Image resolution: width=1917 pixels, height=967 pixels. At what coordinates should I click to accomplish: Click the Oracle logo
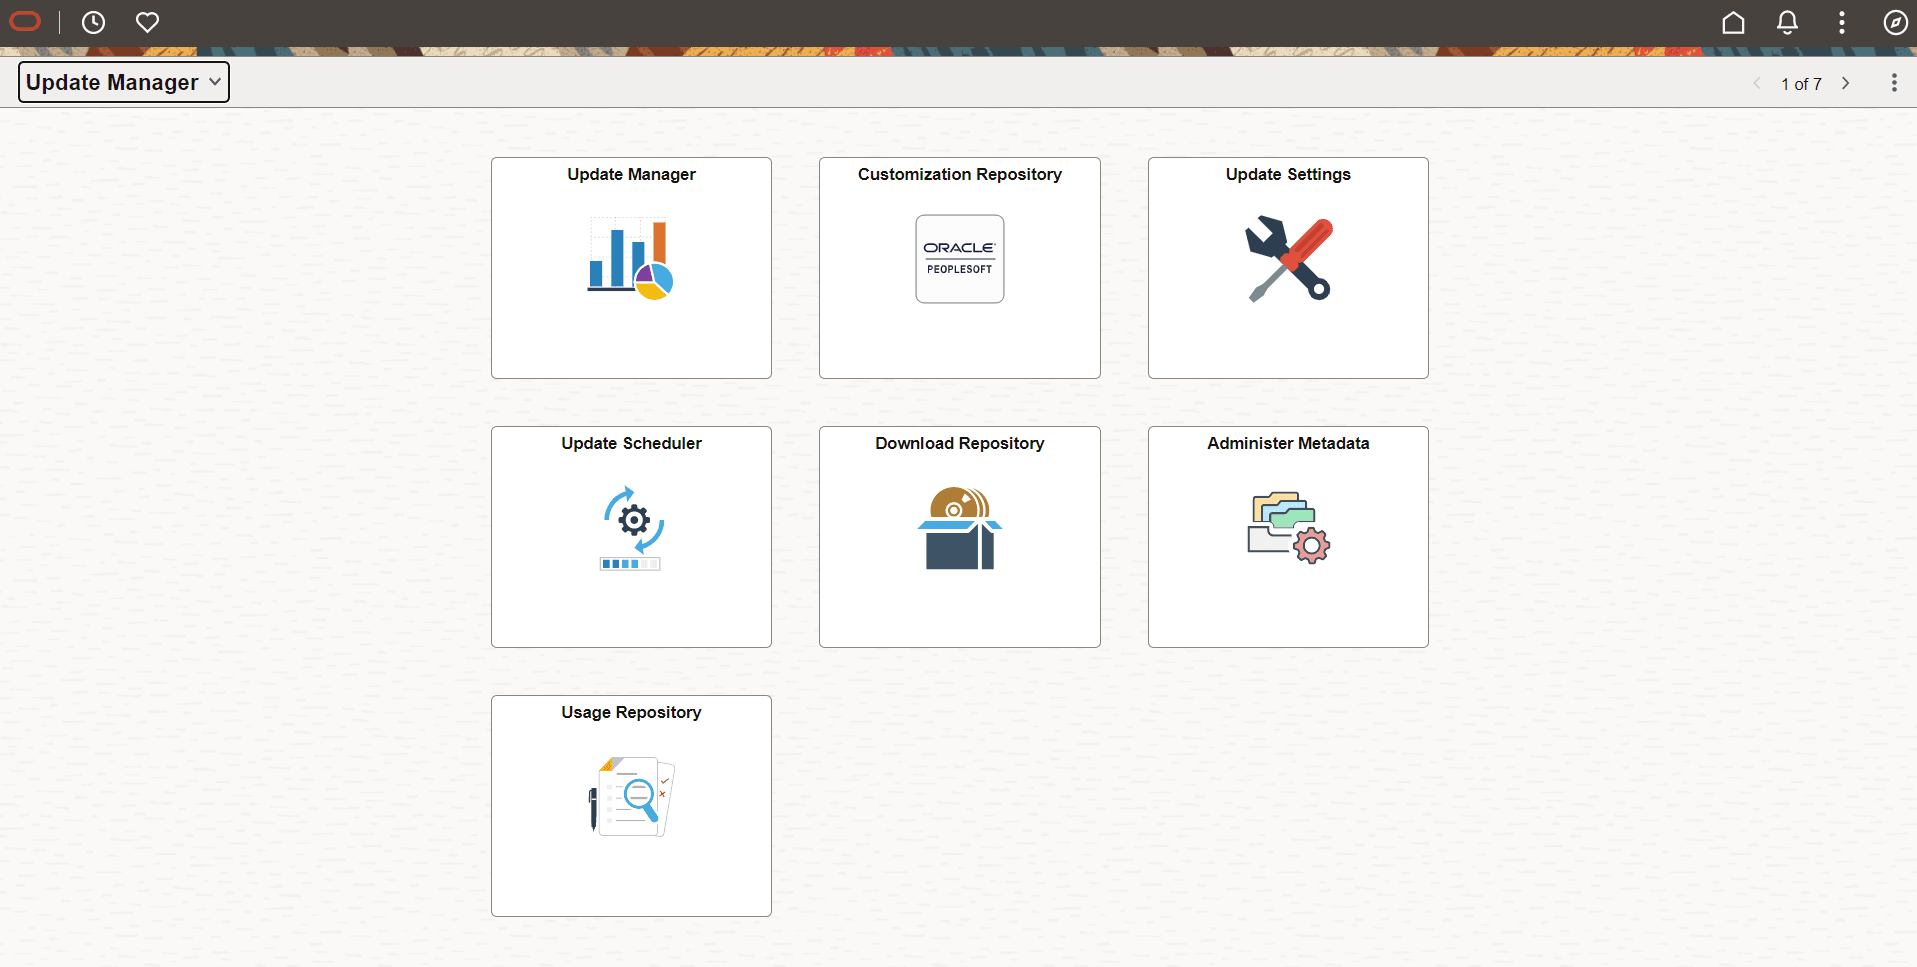(x=25, y=22)
